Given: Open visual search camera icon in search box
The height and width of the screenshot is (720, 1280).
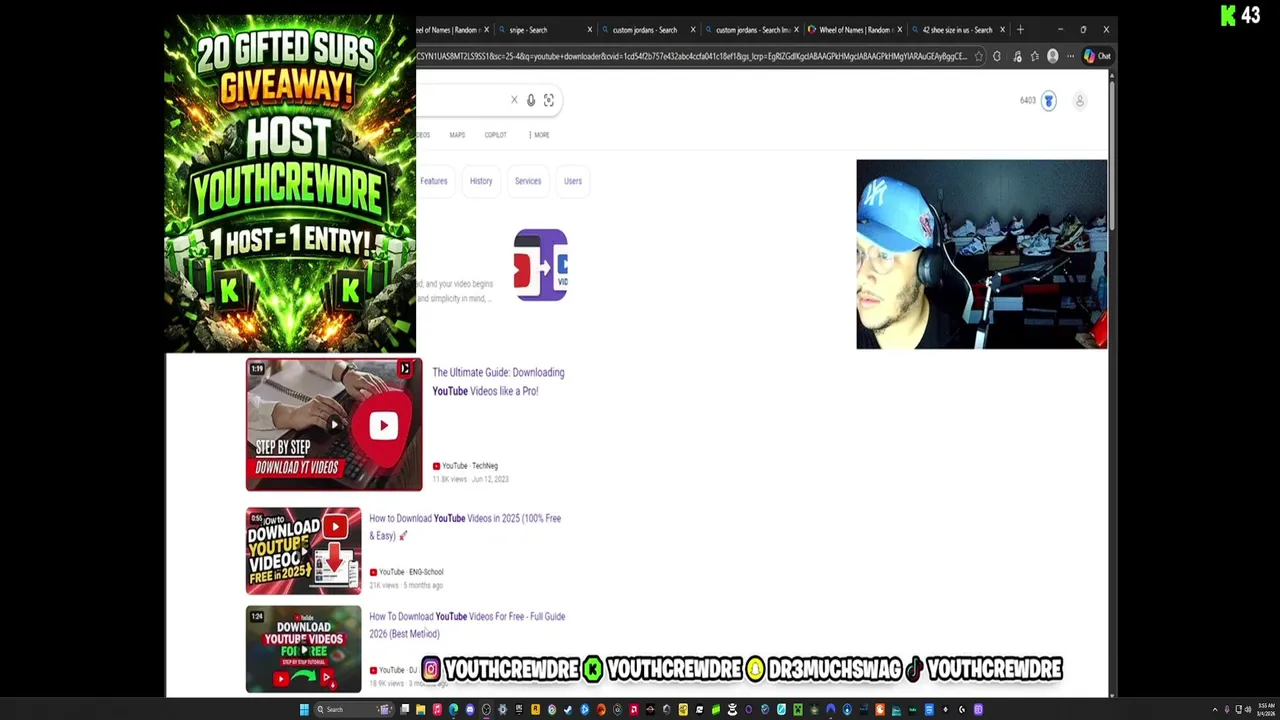Looking at the screenshot, I should tap(549, 100).
